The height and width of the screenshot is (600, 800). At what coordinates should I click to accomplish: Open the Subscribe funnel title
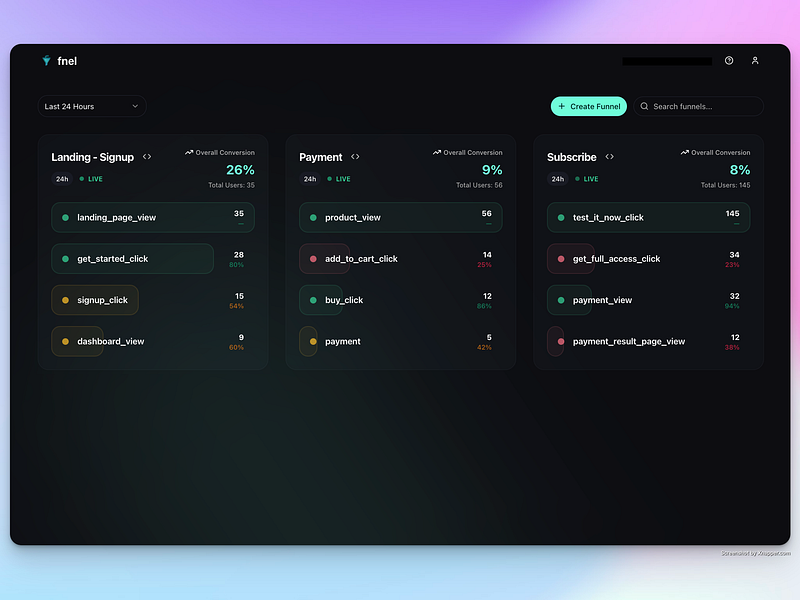[571, 157]
